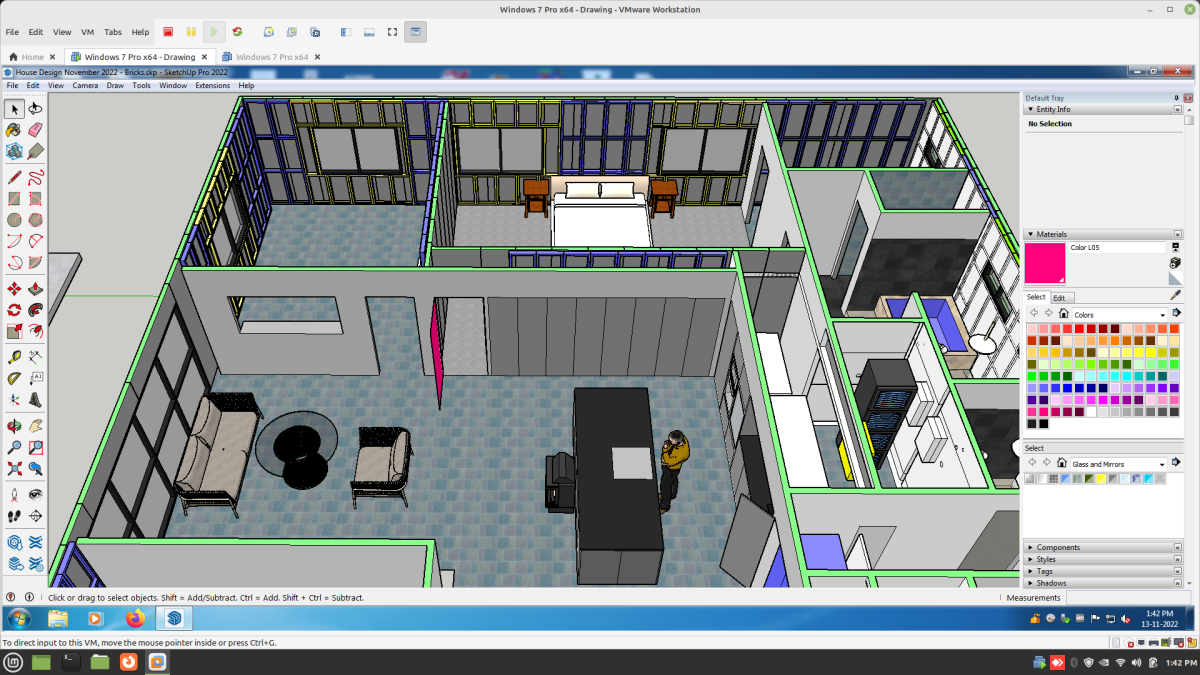
Task: Select the Tape Measure tool
Action: coord(14,357)
